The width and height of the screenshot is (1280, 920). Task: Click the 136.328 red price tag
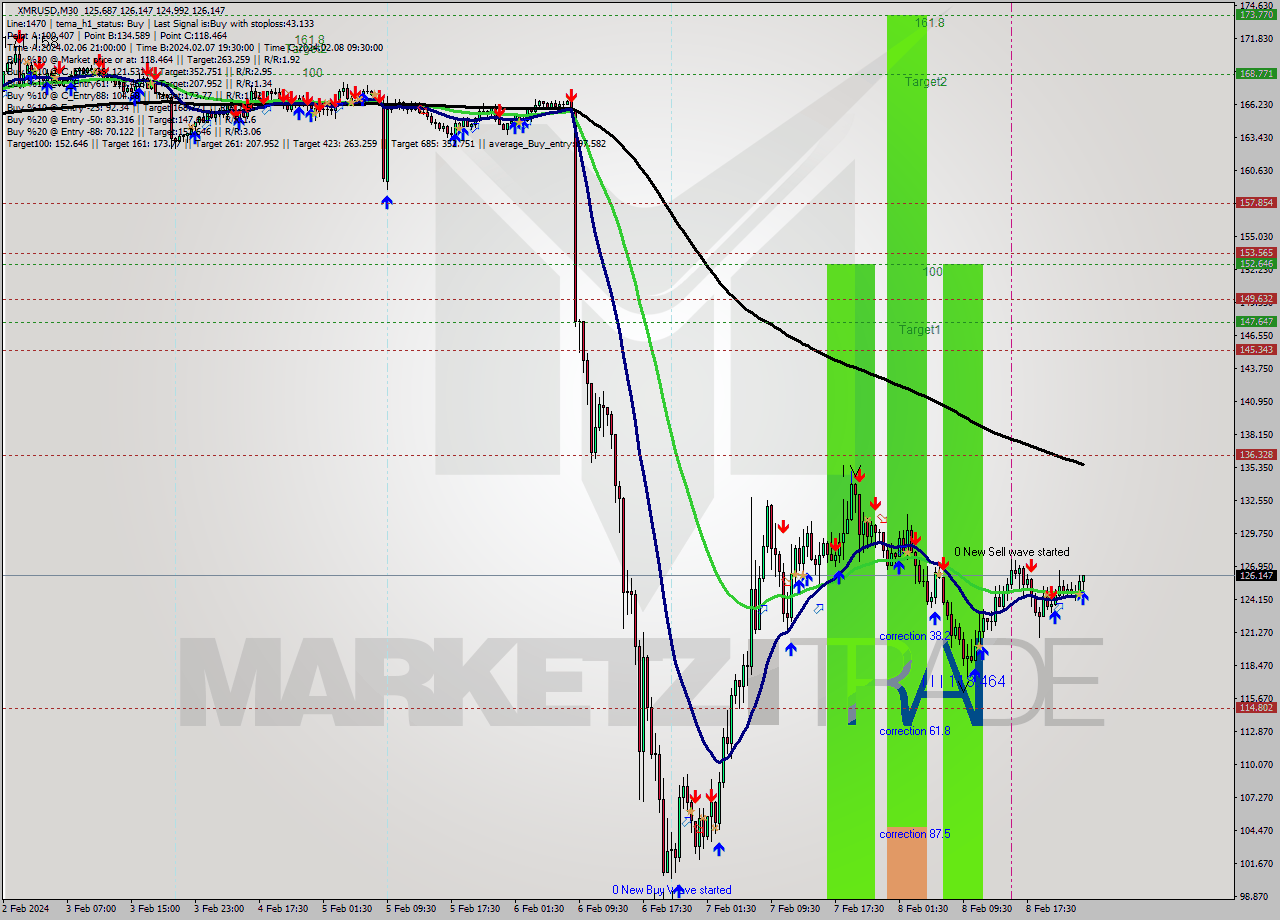click(x=1256, y=455)
